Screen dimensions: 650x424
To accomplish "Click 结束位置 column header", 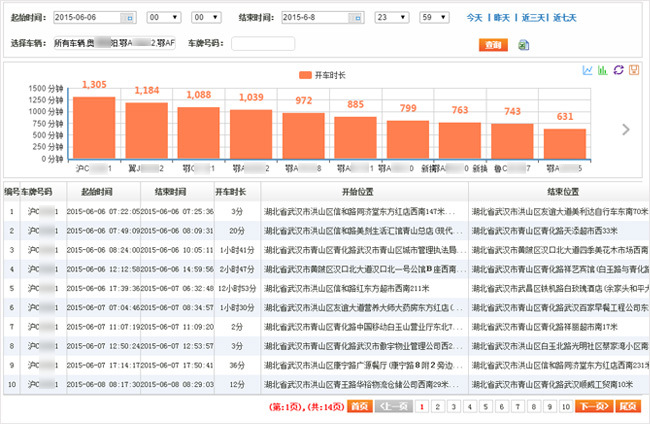I will (x=559, y=192).
